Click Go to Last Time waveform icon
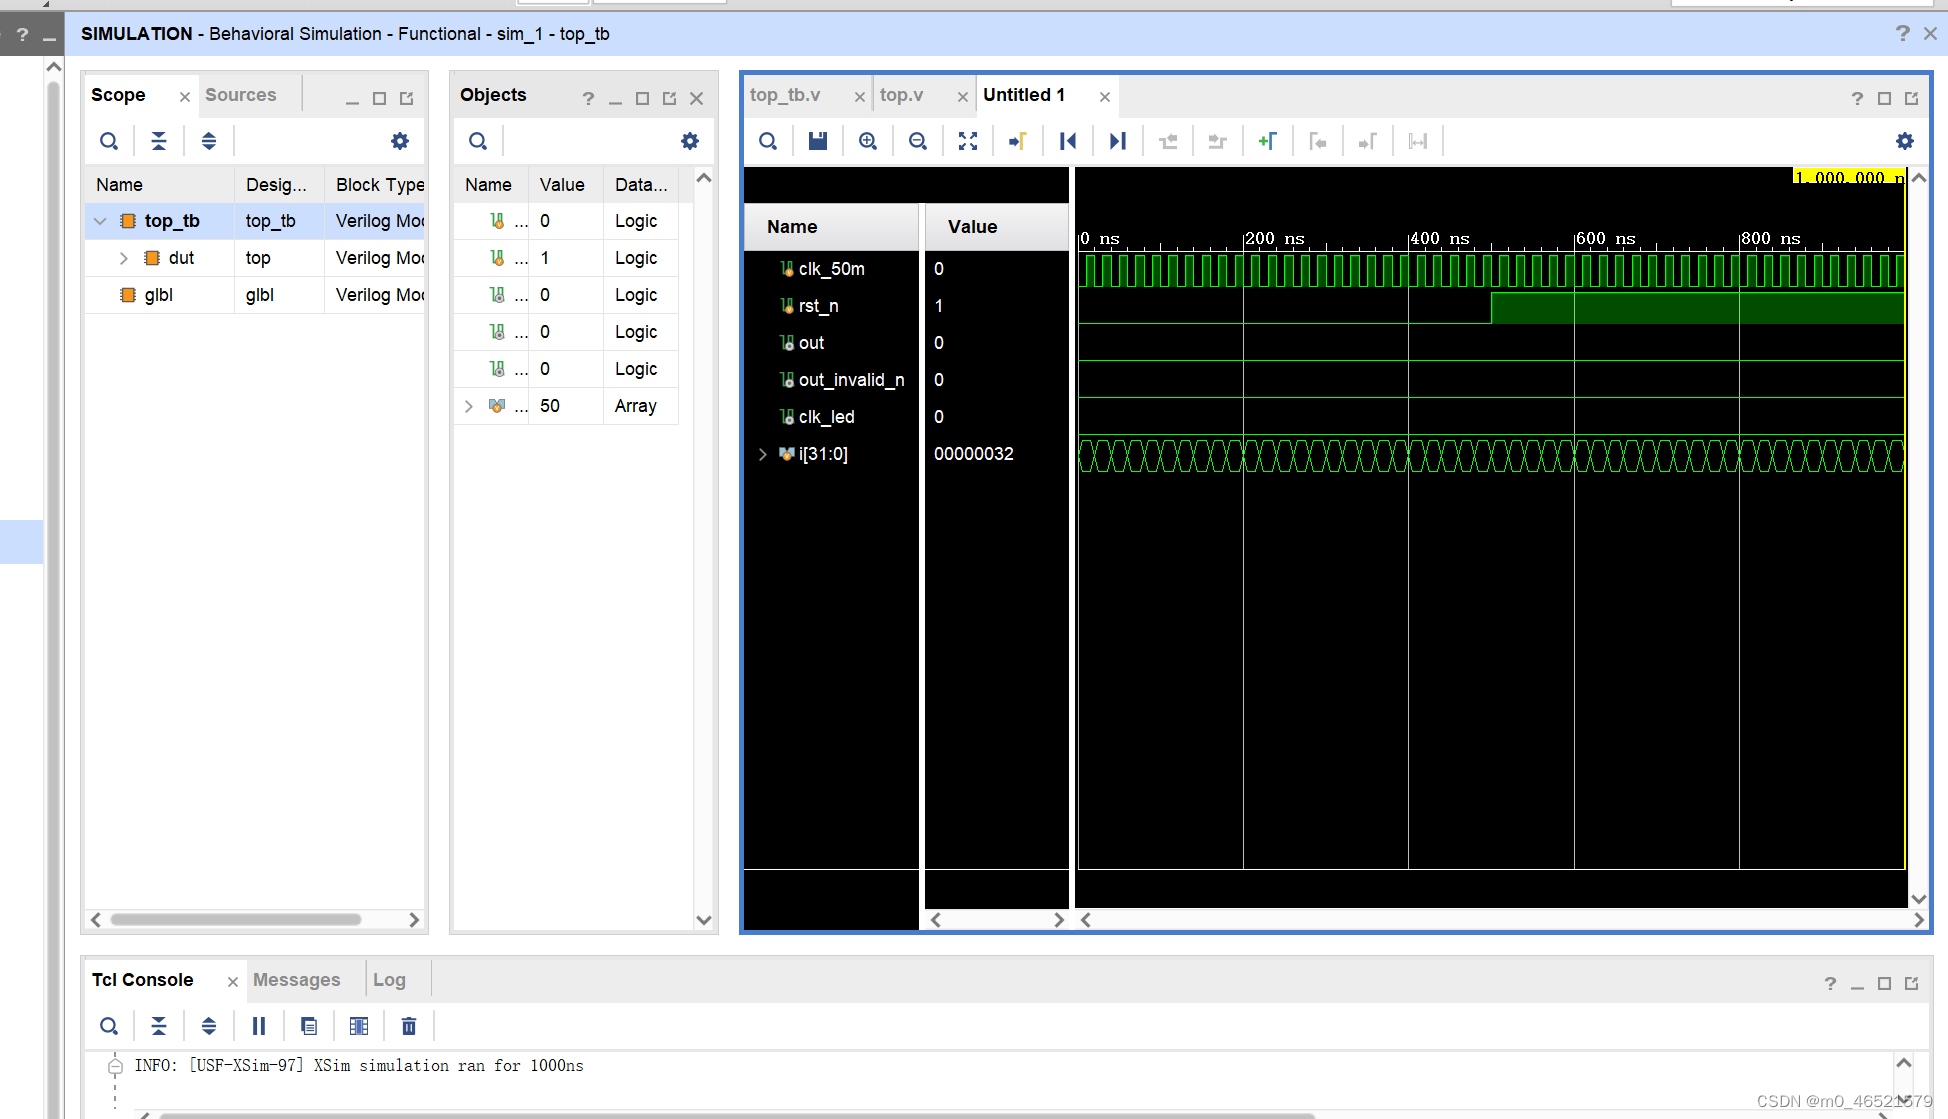1948x1119 pixels. click(1118, 140)
